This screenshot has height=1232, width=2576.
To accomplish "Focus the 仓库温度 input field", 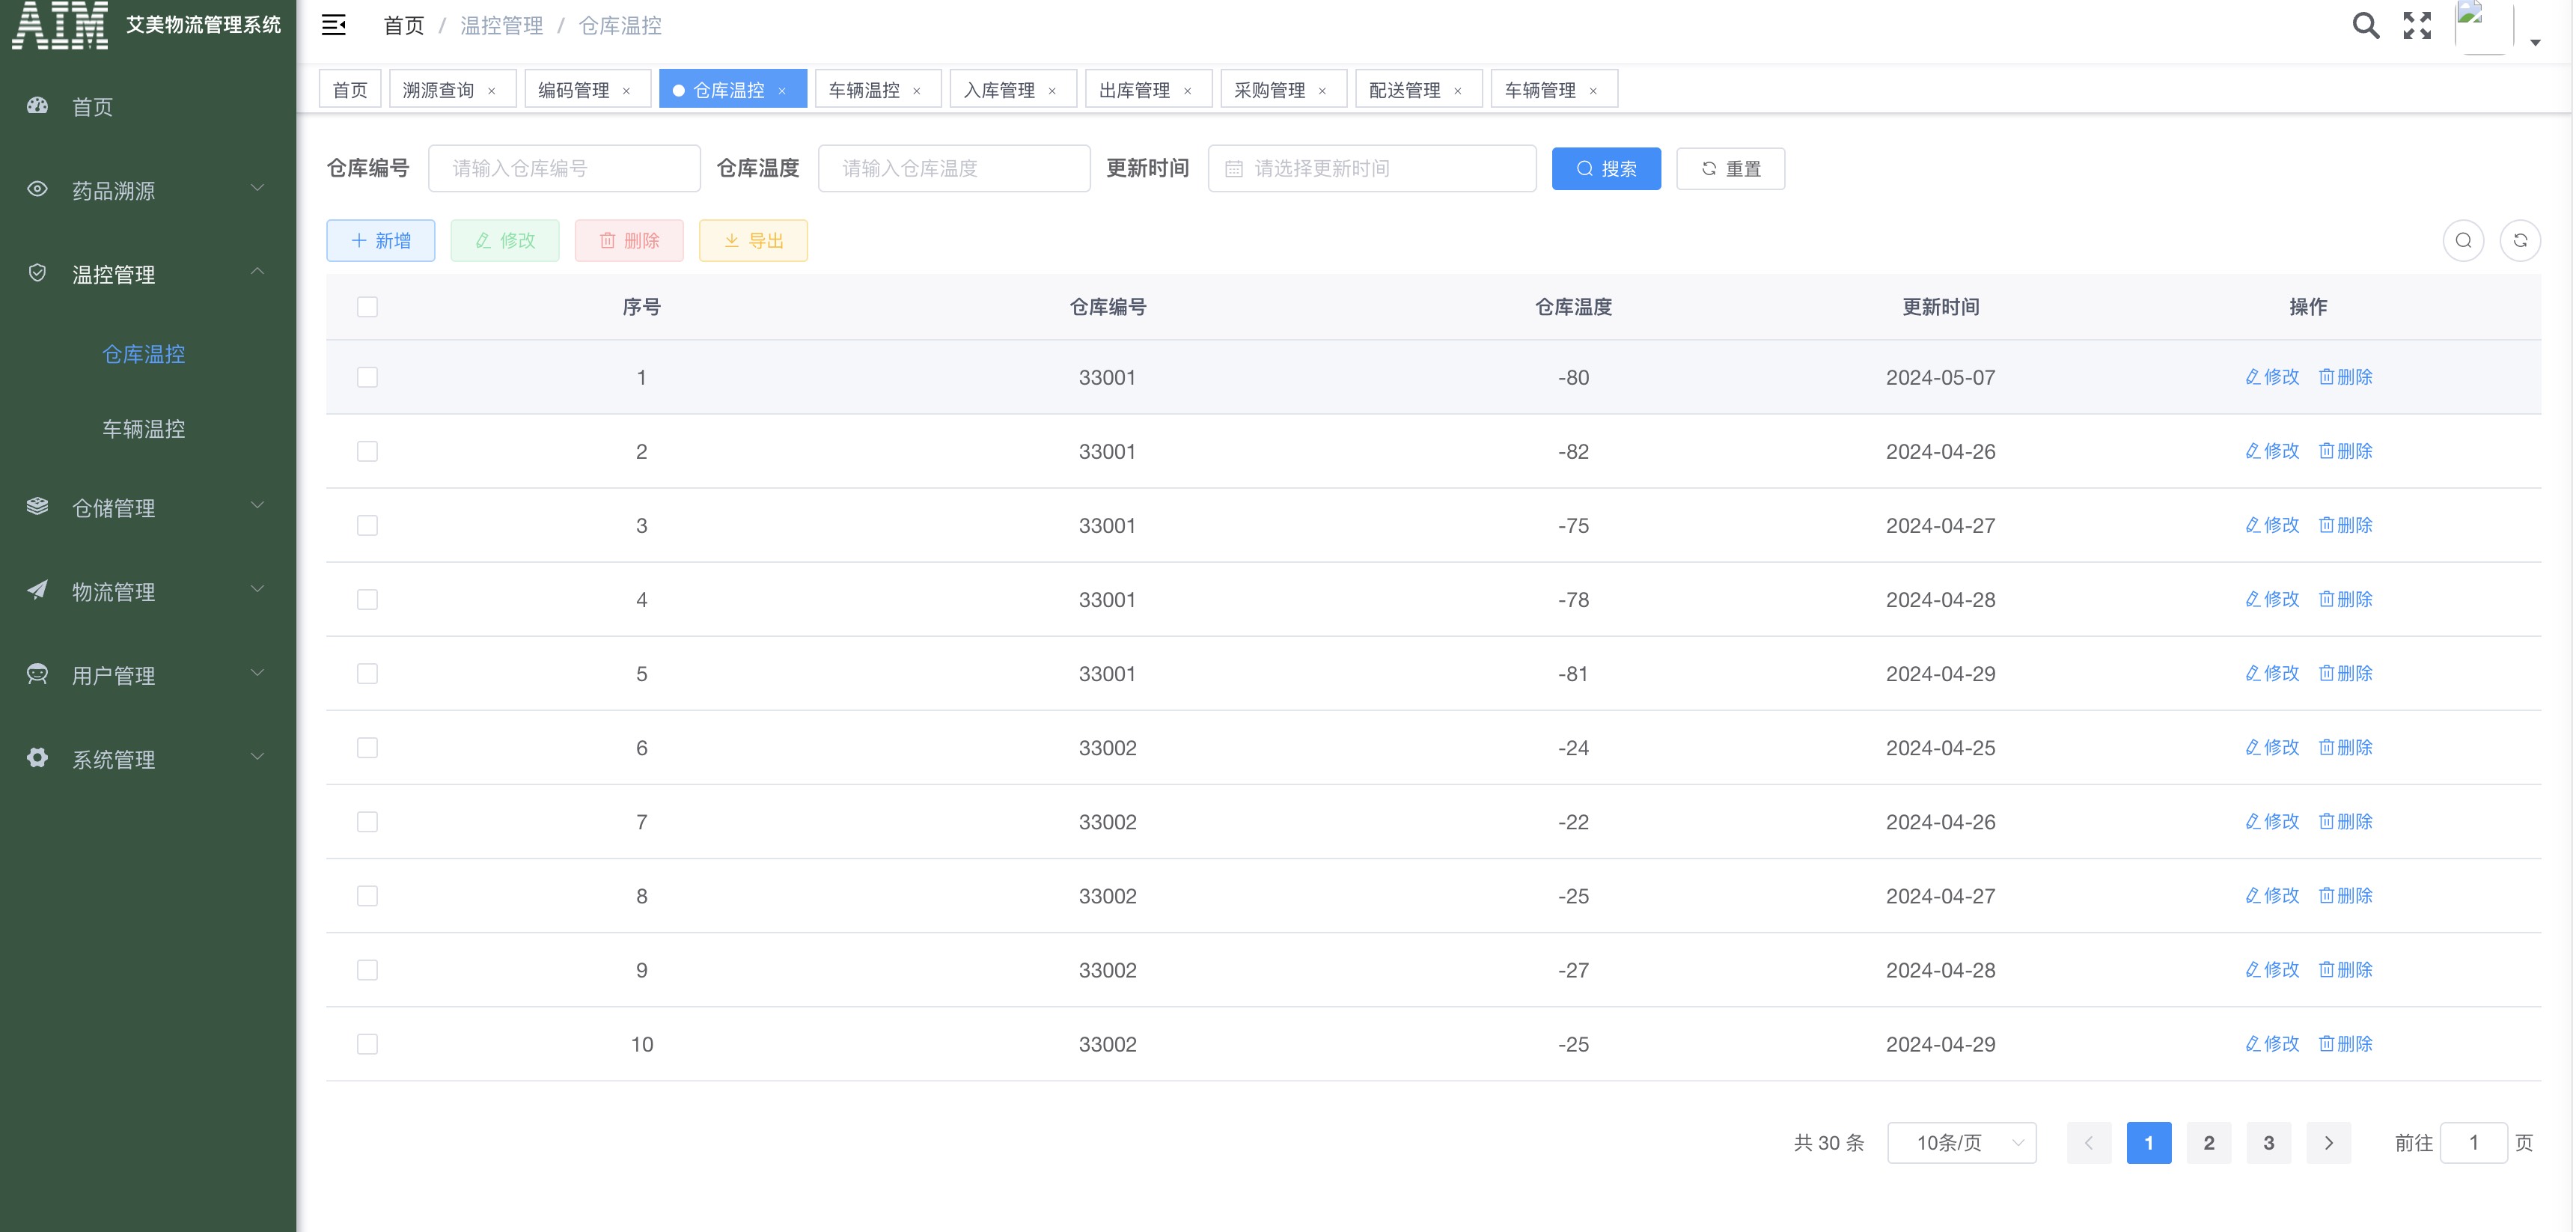I will [954, 169].
